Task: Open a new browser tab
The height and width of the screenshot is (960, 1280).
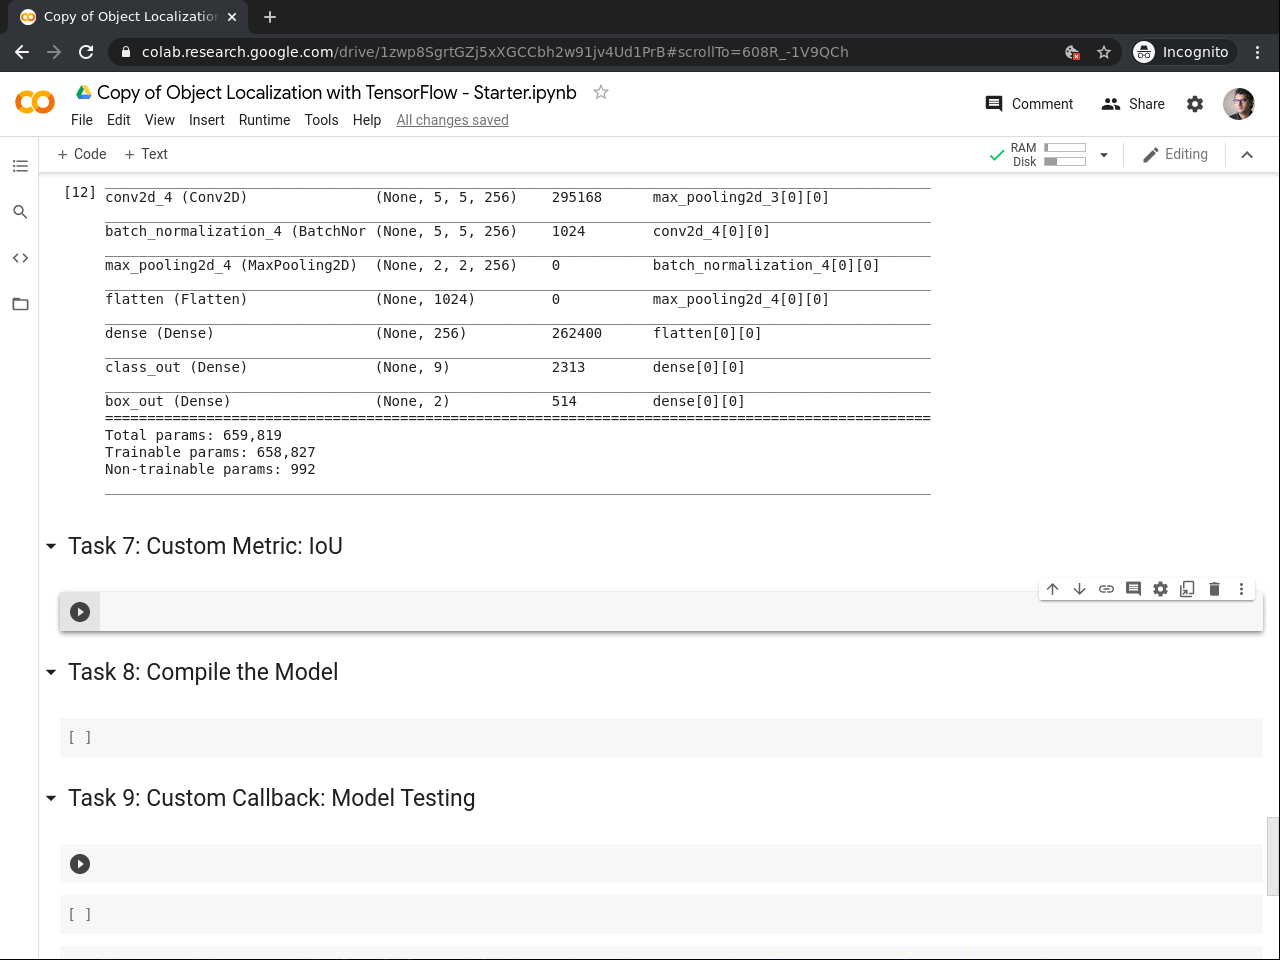Action: (270, 17)
